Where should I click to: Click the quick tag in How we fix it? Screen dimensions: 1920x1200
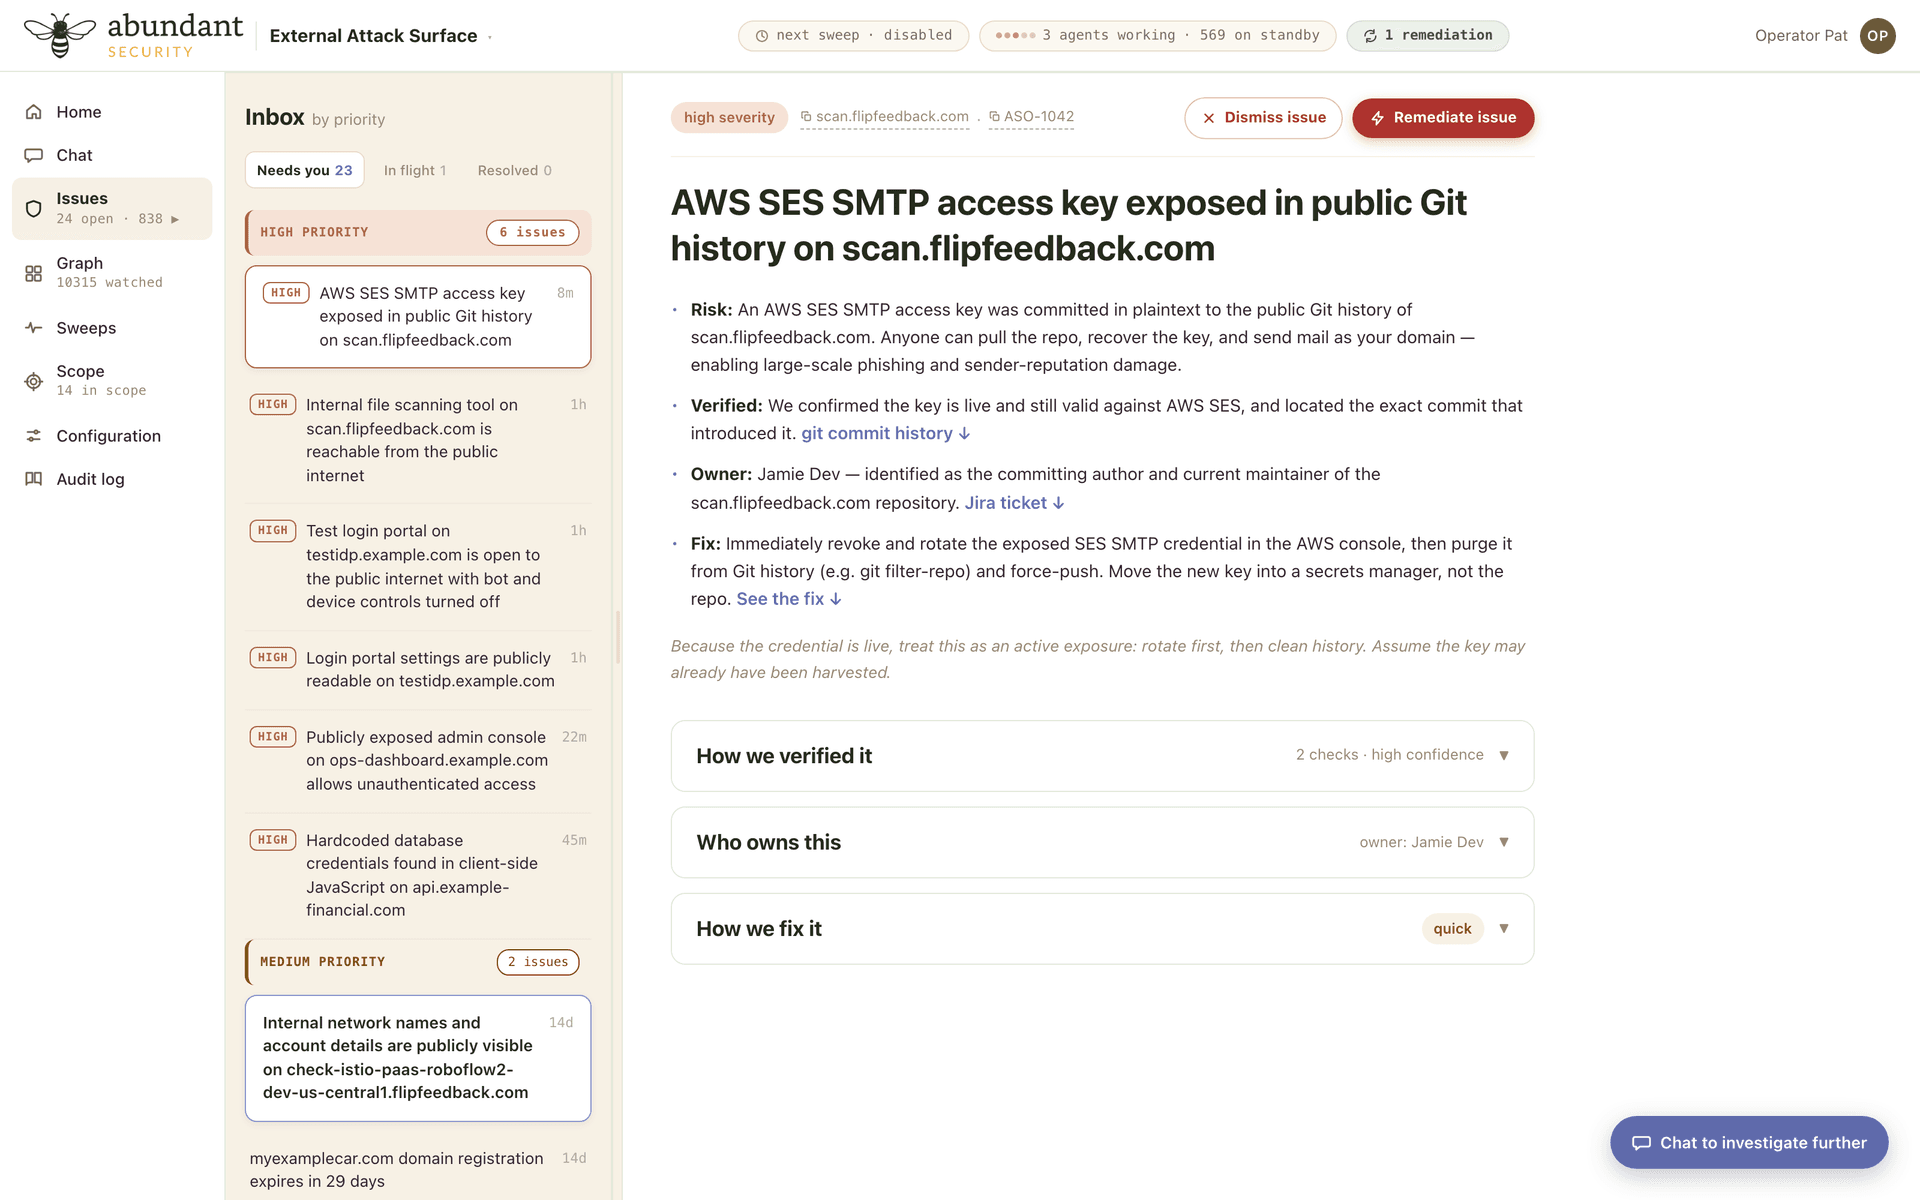click(x=1452, y=929)
